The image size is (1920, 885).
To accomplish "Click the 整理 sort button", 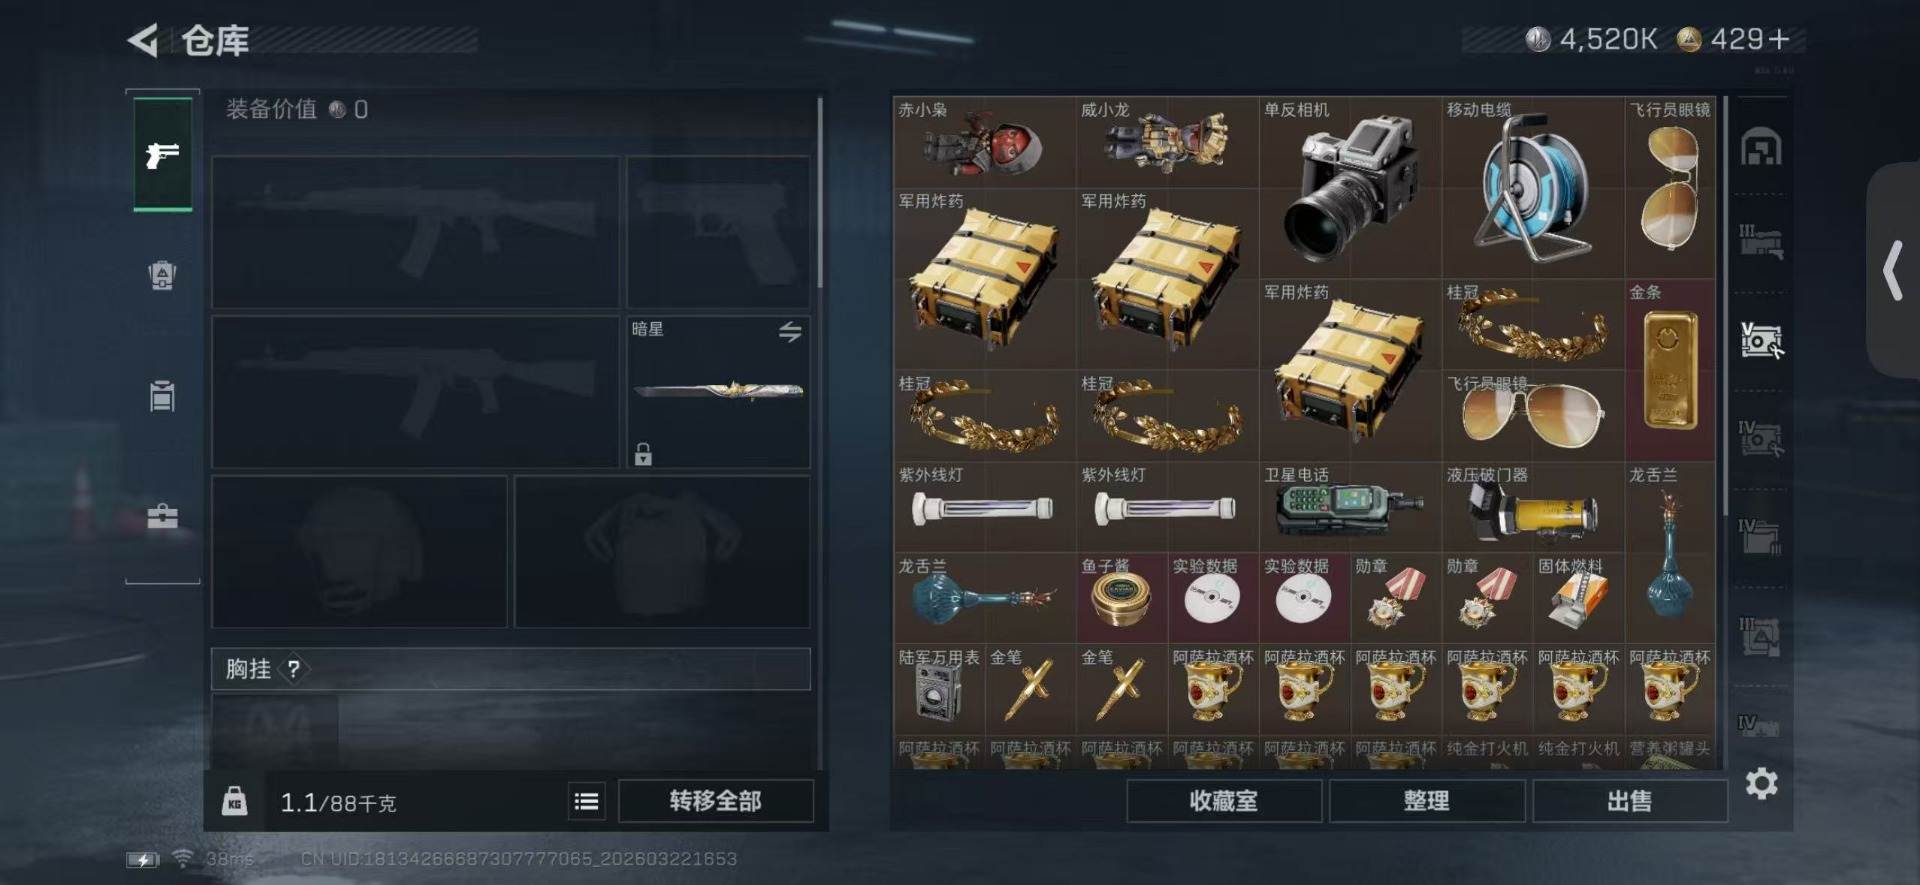I will (x=1427, y=801).
